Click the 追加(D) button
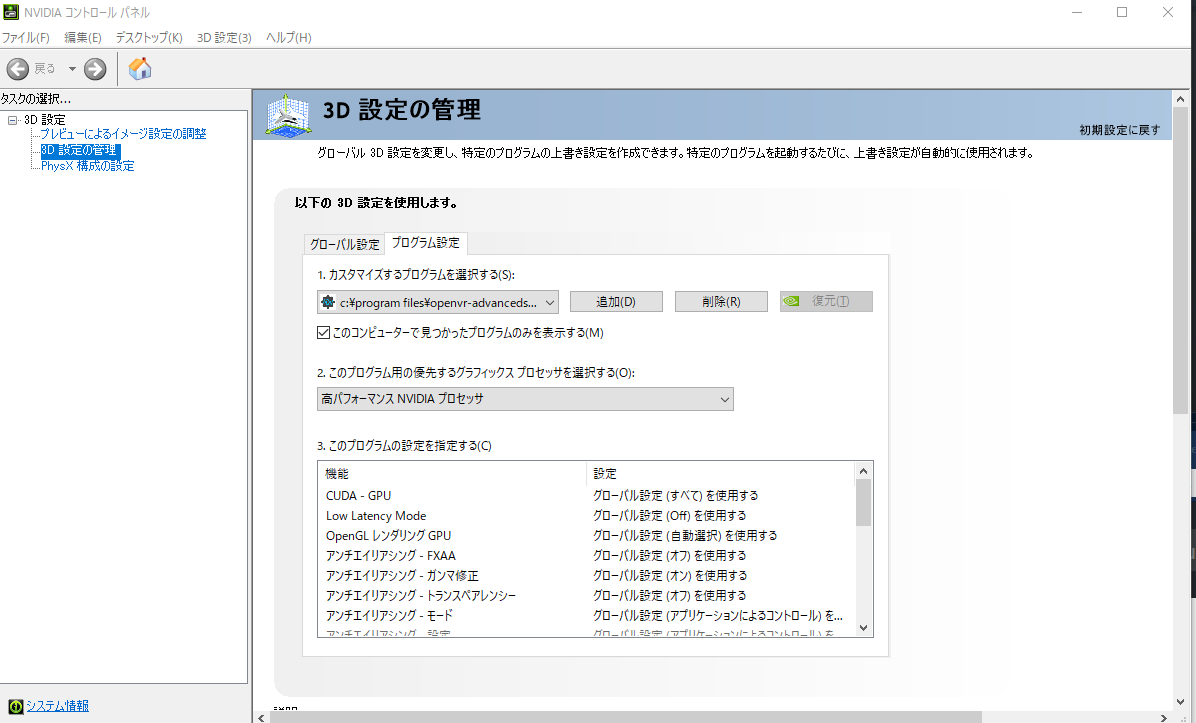The image size is (1196, 723). tap(616, 302)
